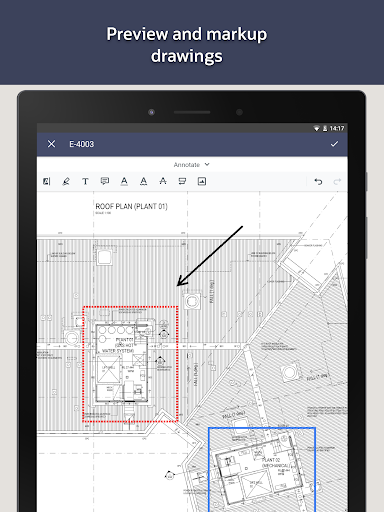Tap the E-4003 drawing title

click(81, 144)
